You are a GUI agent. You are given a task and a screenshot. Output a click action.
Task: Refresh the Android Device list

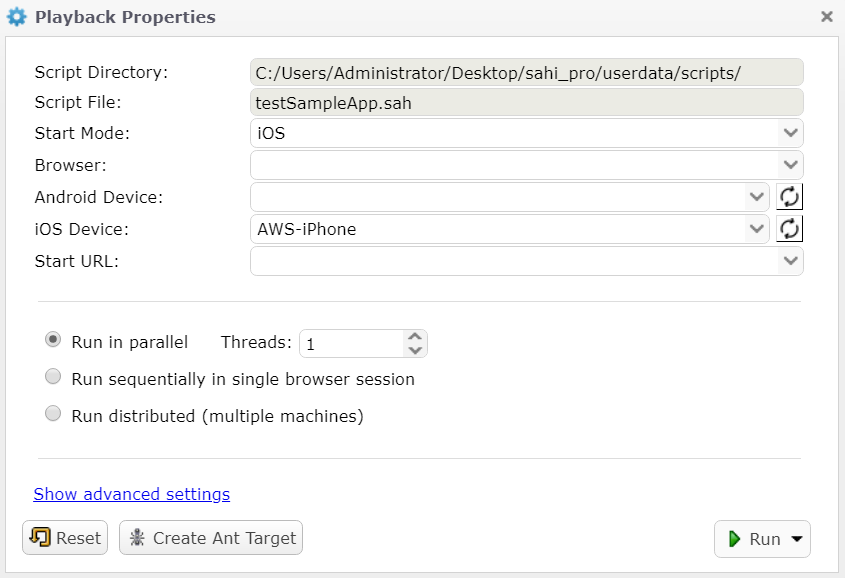pos(790,197)
